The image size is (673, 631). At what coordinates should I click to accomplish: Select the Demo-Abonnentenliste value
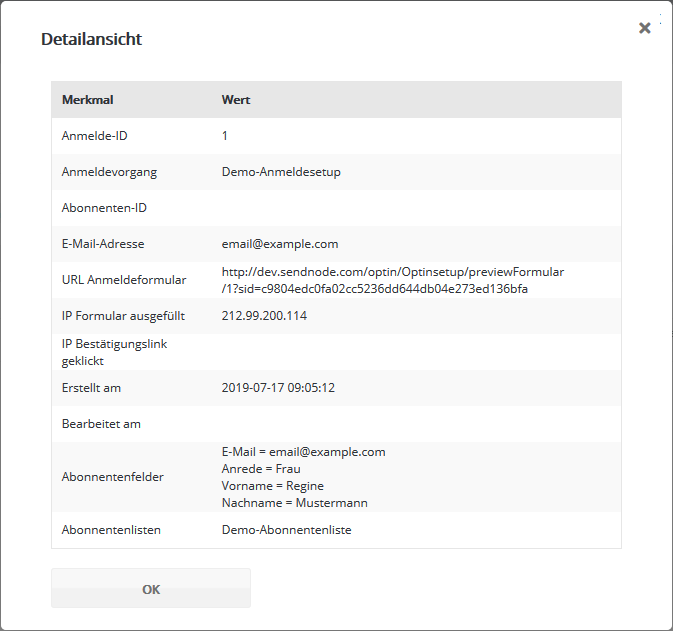coord(288,531)
